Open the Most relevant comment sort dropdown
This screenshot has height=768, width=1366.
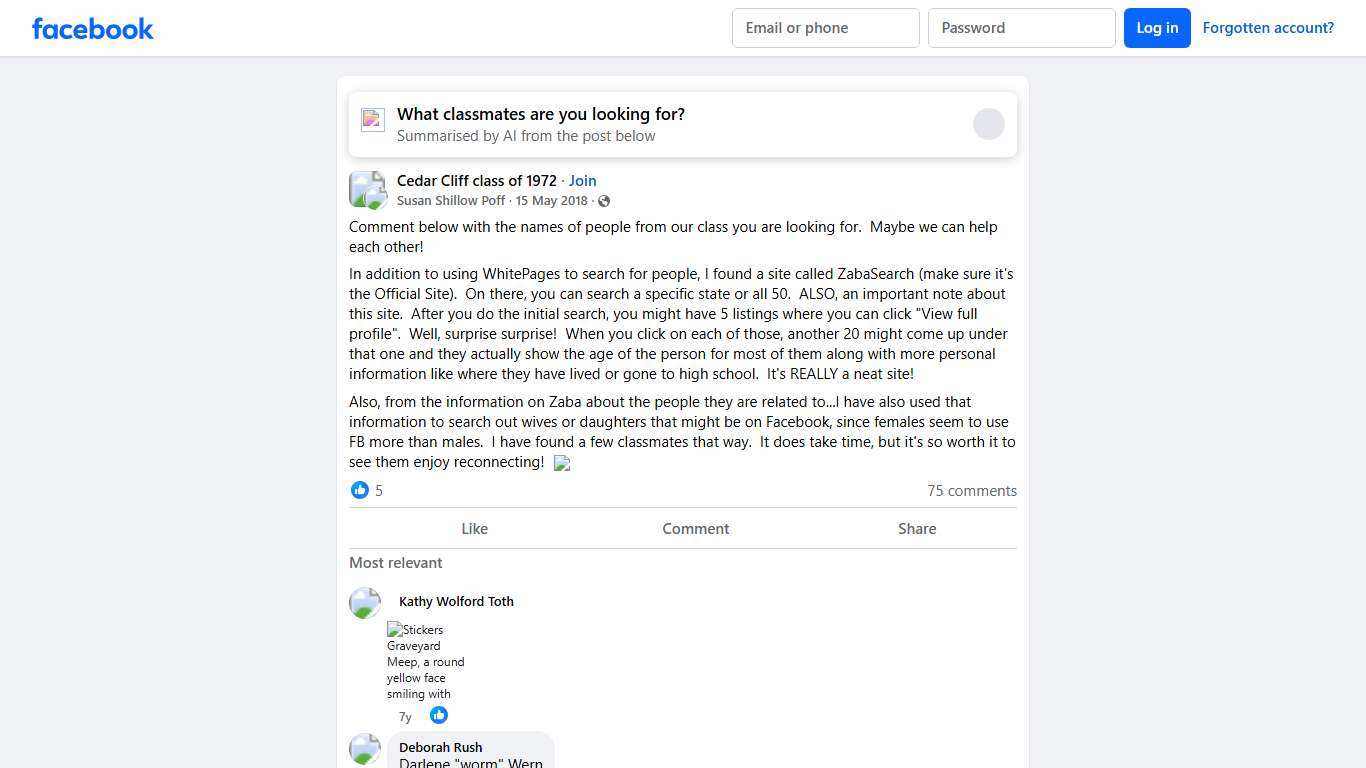point(396,563)
